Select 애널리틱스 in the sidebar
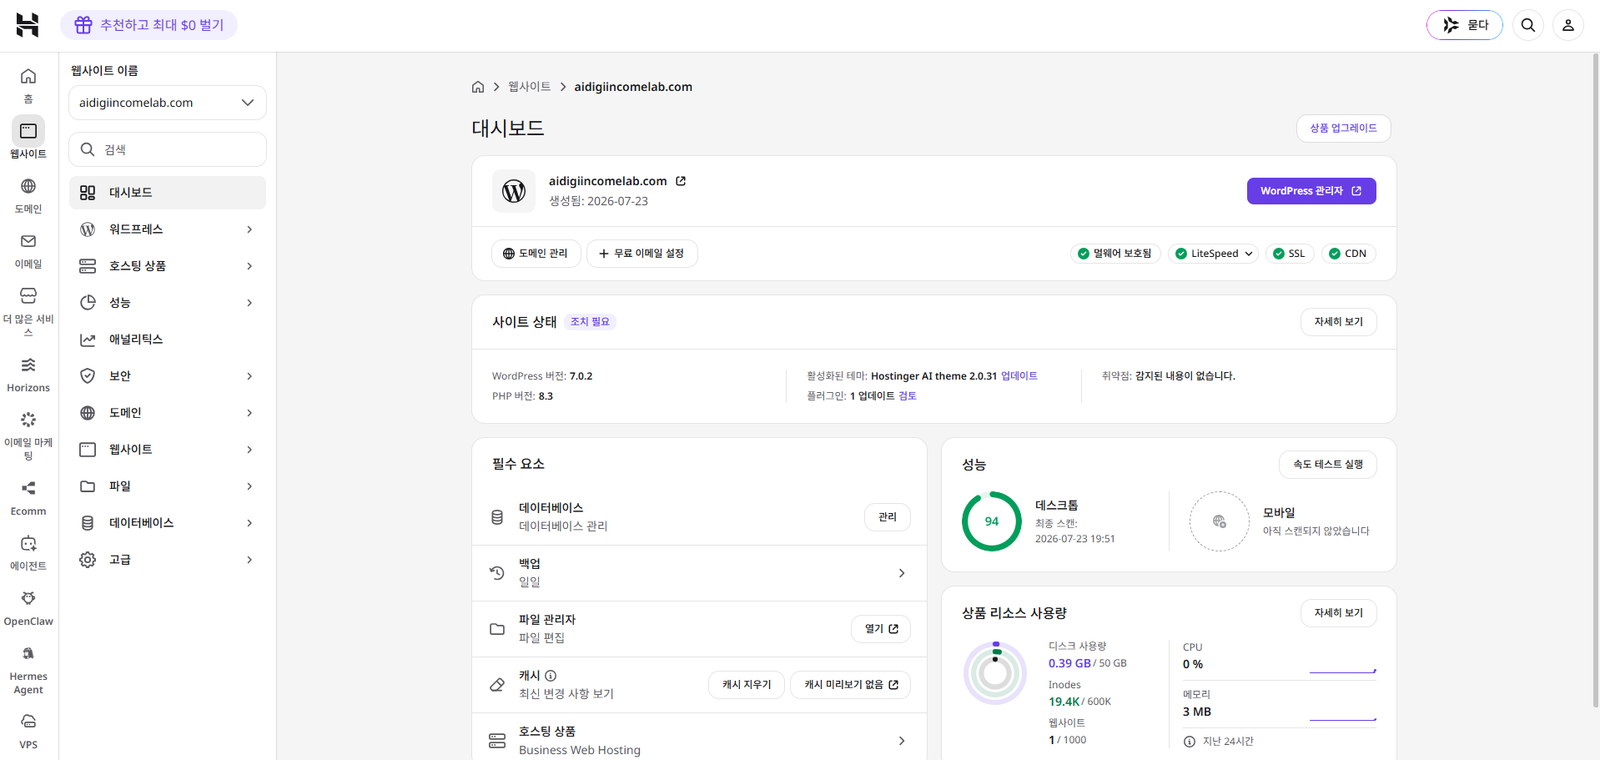The width and height of the screenshot is (1600, 760). [x=167, y=339]
